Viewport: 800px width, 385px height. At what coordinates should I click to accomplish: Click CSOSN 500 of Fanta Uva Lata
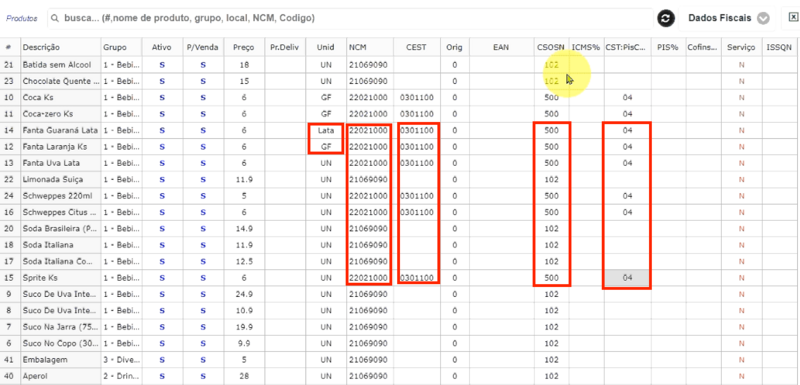coord(551,163)
